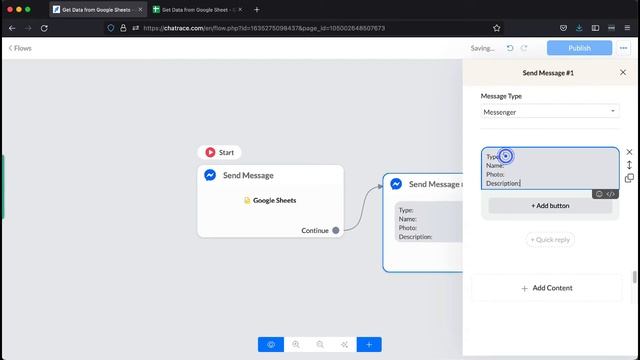Screen dimensions: 640x360
Task: Open the emoji picker in the text block
Action: 599,194
